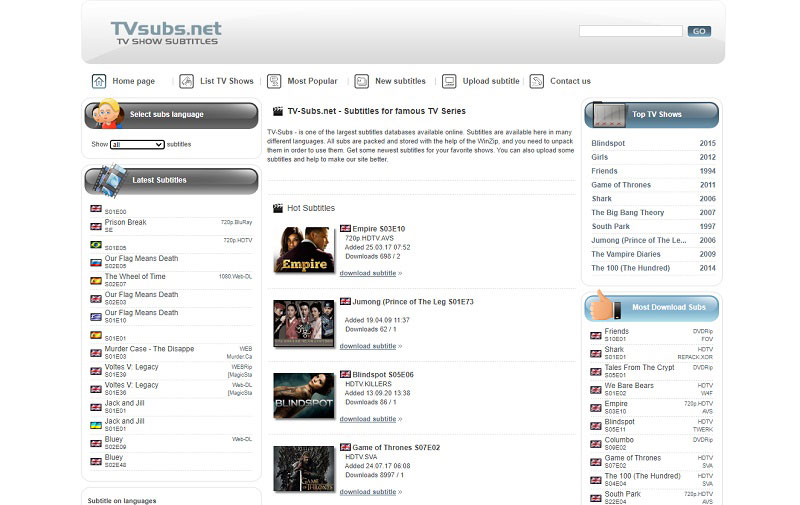800x505 pixels.
Task: Click the Empire poster thumbnail
Action: click(304, 249)
